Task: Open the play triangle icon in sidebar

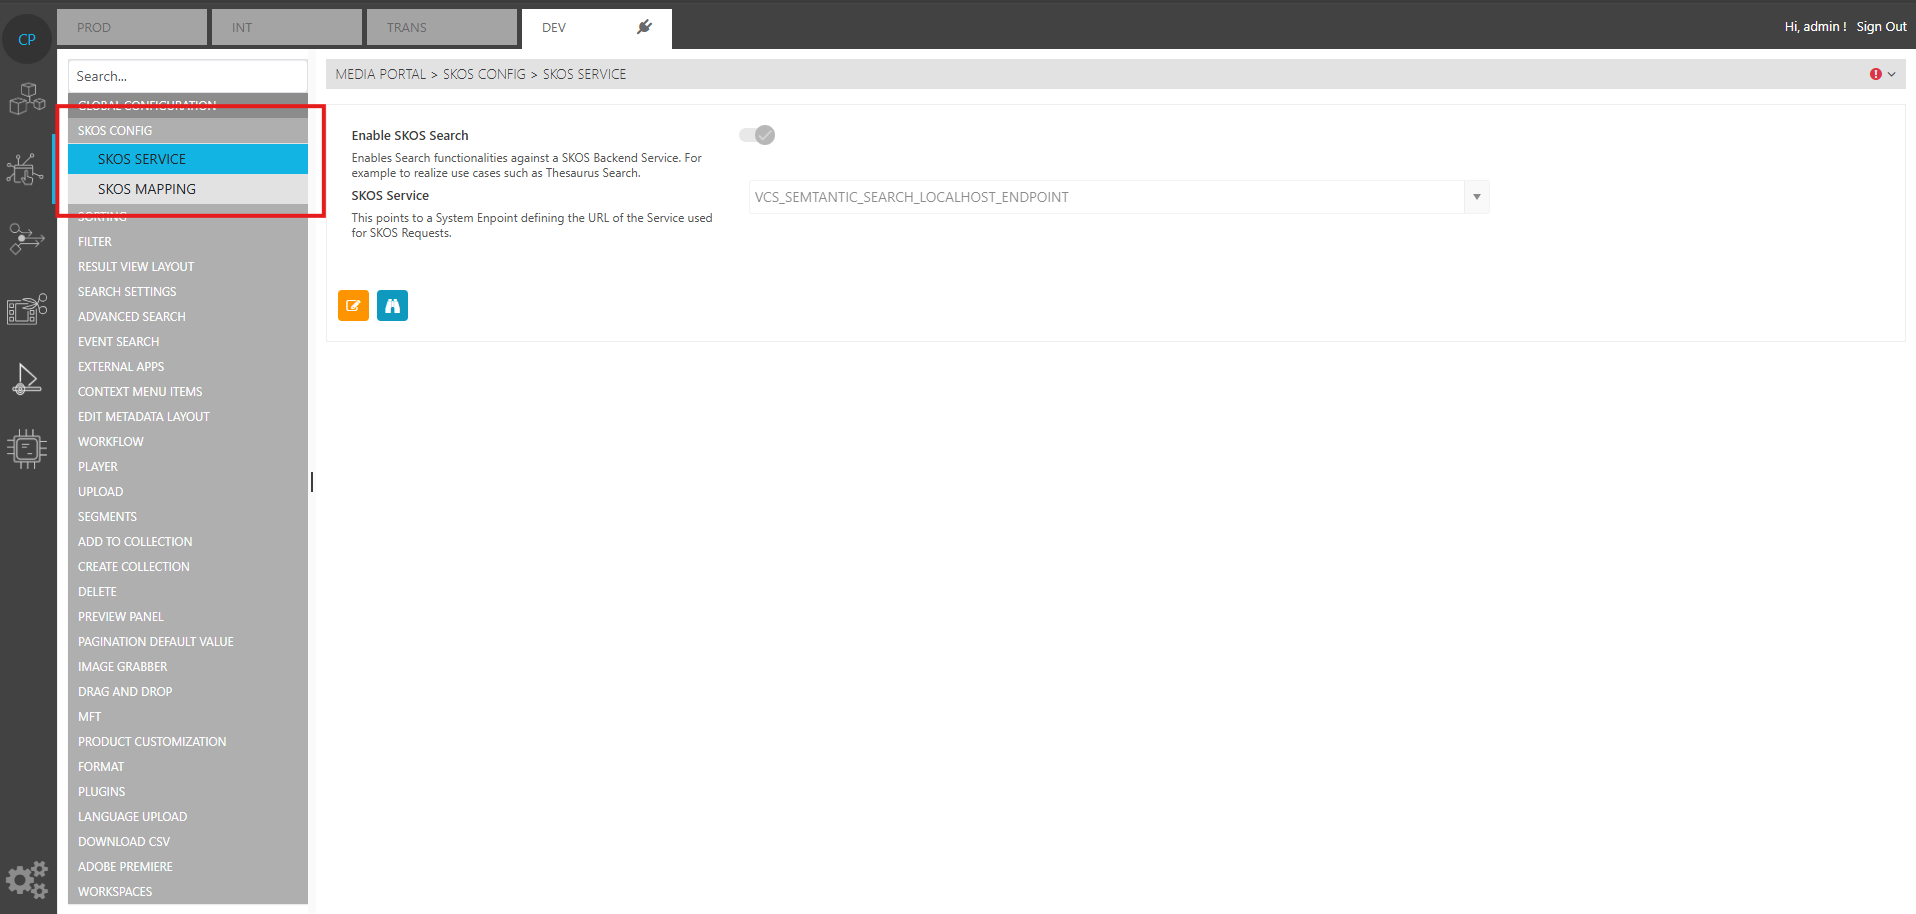Action: point(27,379)
